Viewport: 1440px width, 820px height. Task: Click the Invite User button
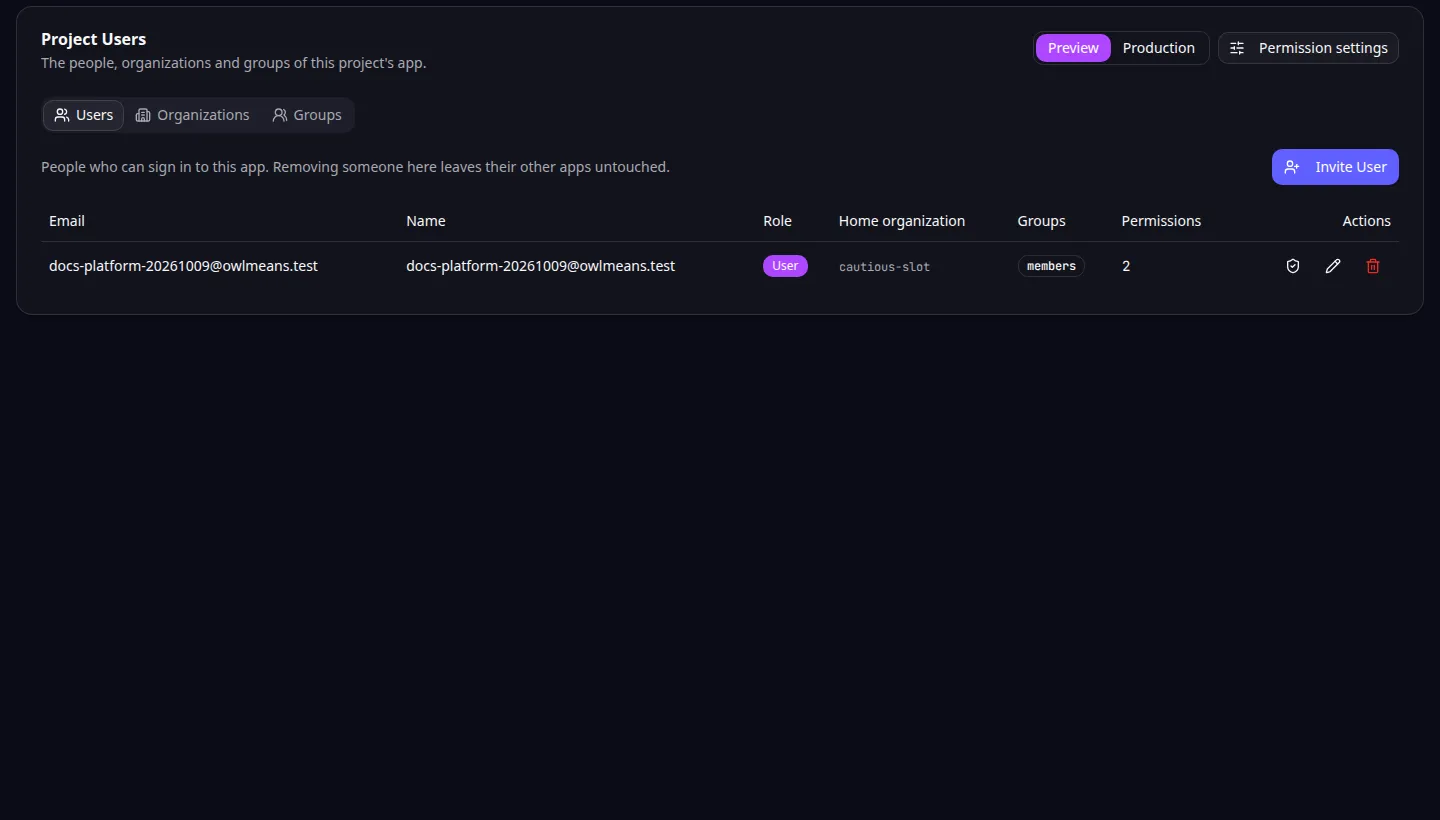pos(1335,167)
